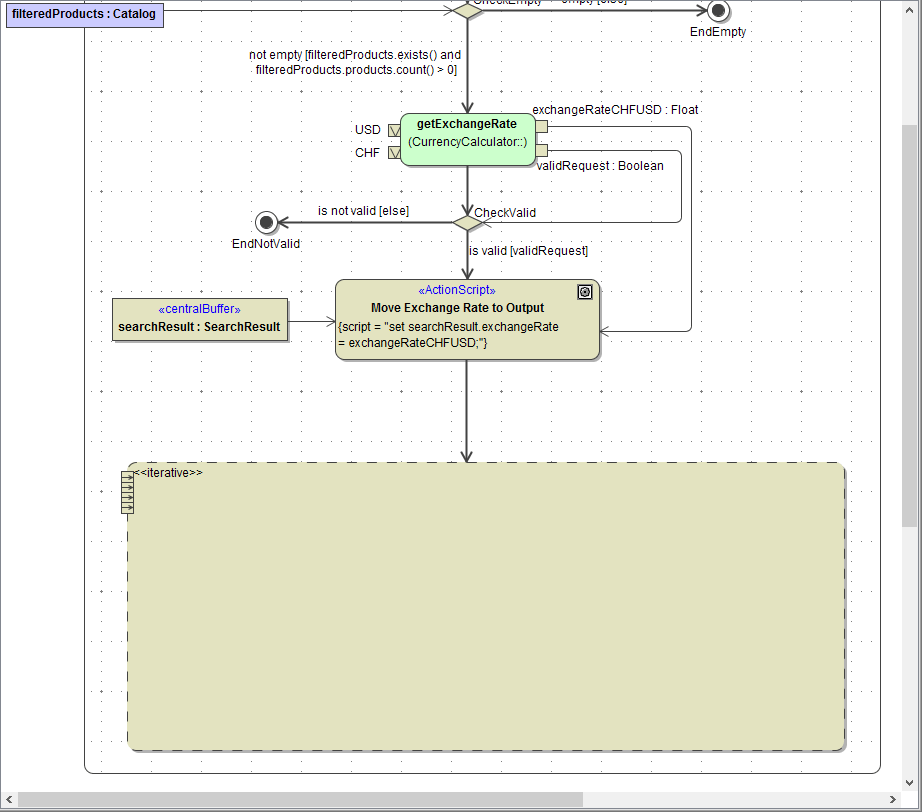922x812 pixels.
Task: Click the 'is not valid [else]' guard label
Action: point(363,211)
